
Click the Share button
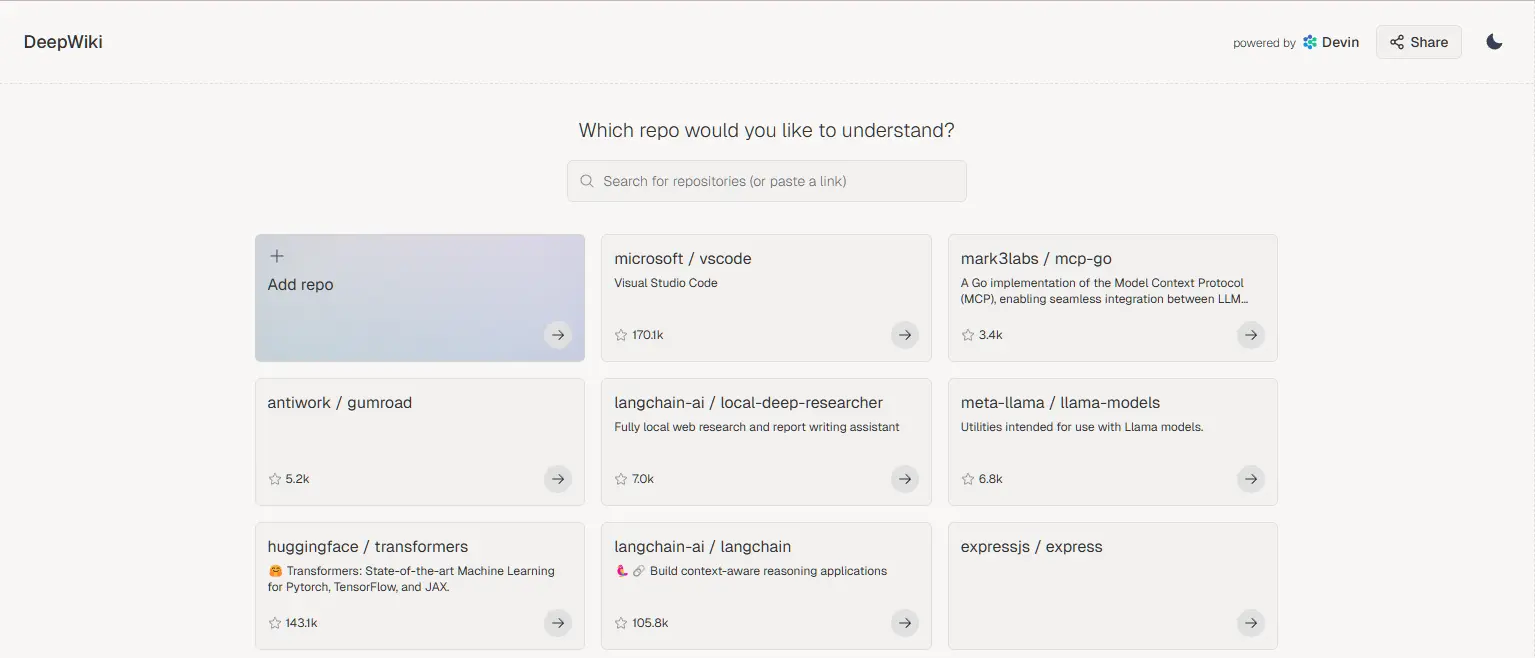(1418, 42)
